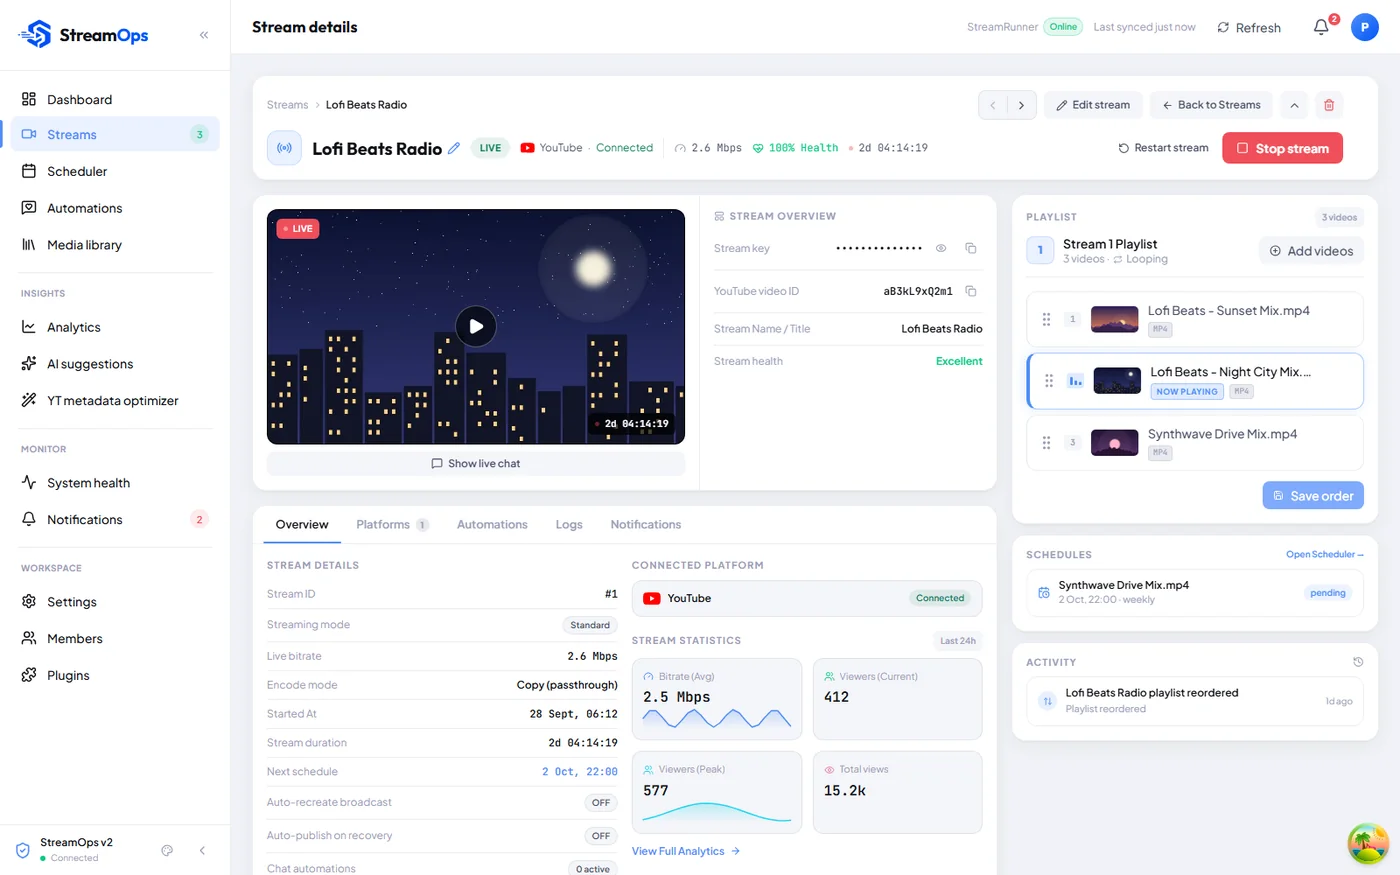This screenshot has height=875, width=1400.
Task: Switch to the Logs tab
Action: click(569, 524)
